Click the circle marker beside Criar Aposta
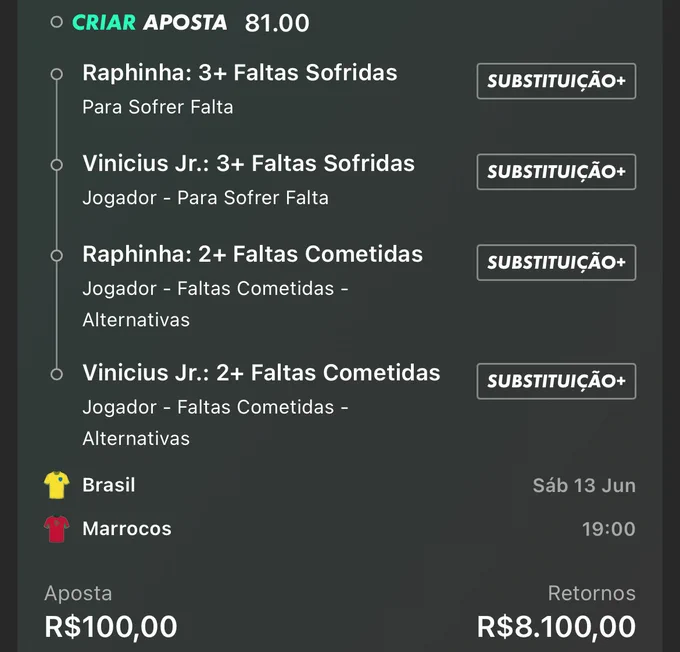The image size is (680, 652). pyautogui.click(x=56, y=22)
